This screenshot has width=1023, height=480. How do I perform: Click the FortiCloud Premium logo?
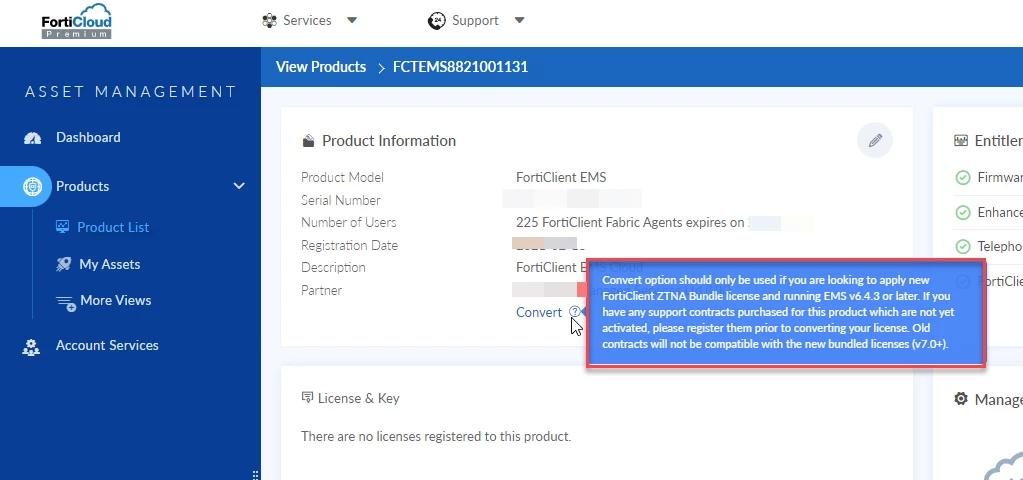click(x=76, y=20)
